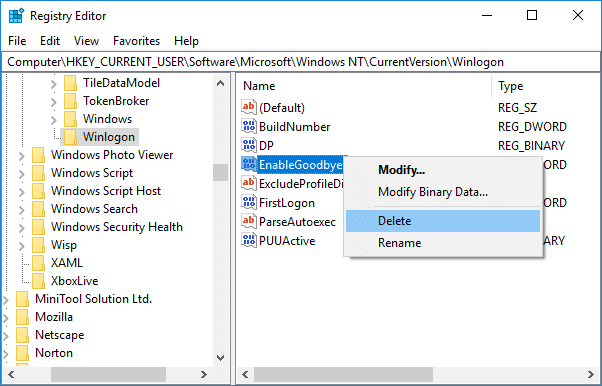Click the Norton folder icon
The height and width of the screenshot is (386, 602).
(x=22, y=353)
